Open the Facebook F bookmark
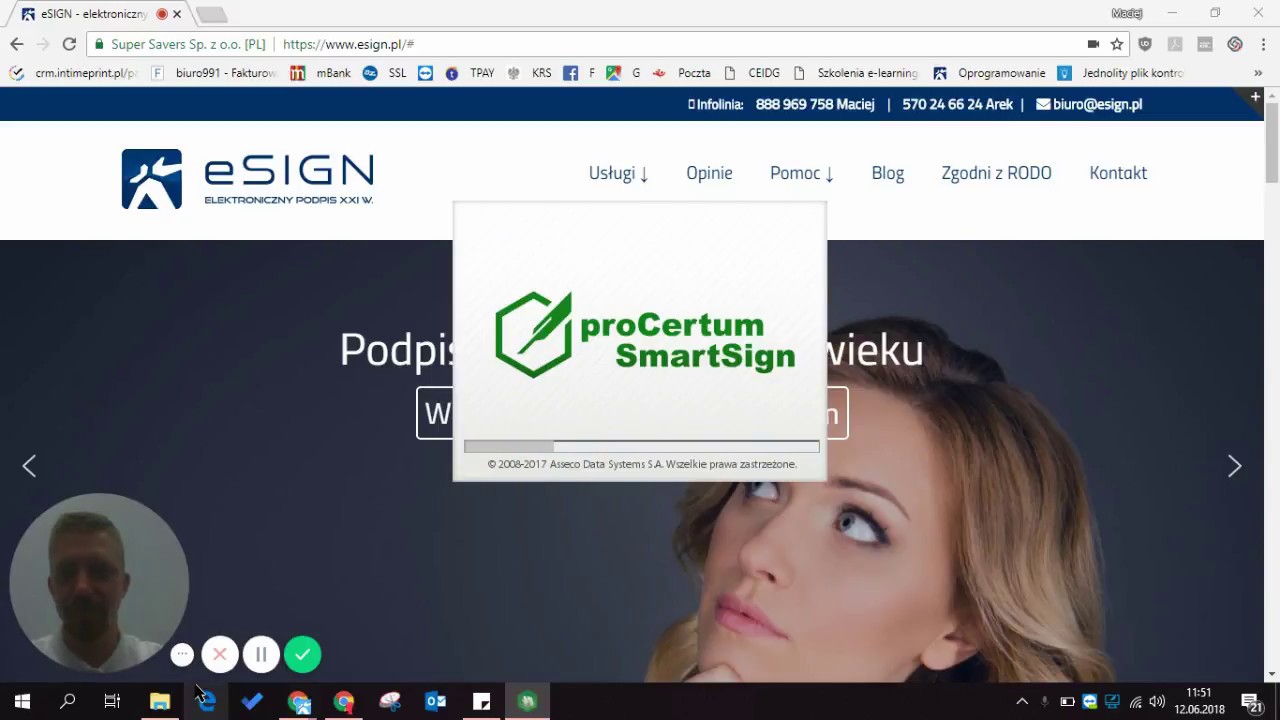 579,73
